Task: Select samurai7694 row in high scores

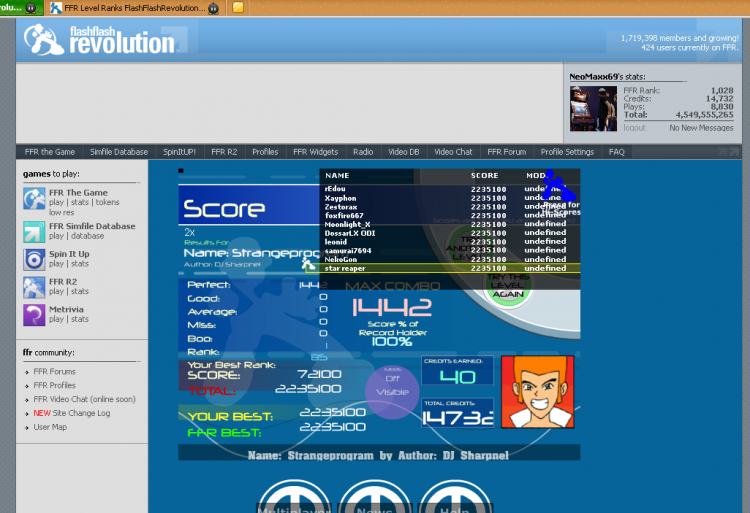Action: 450,251
